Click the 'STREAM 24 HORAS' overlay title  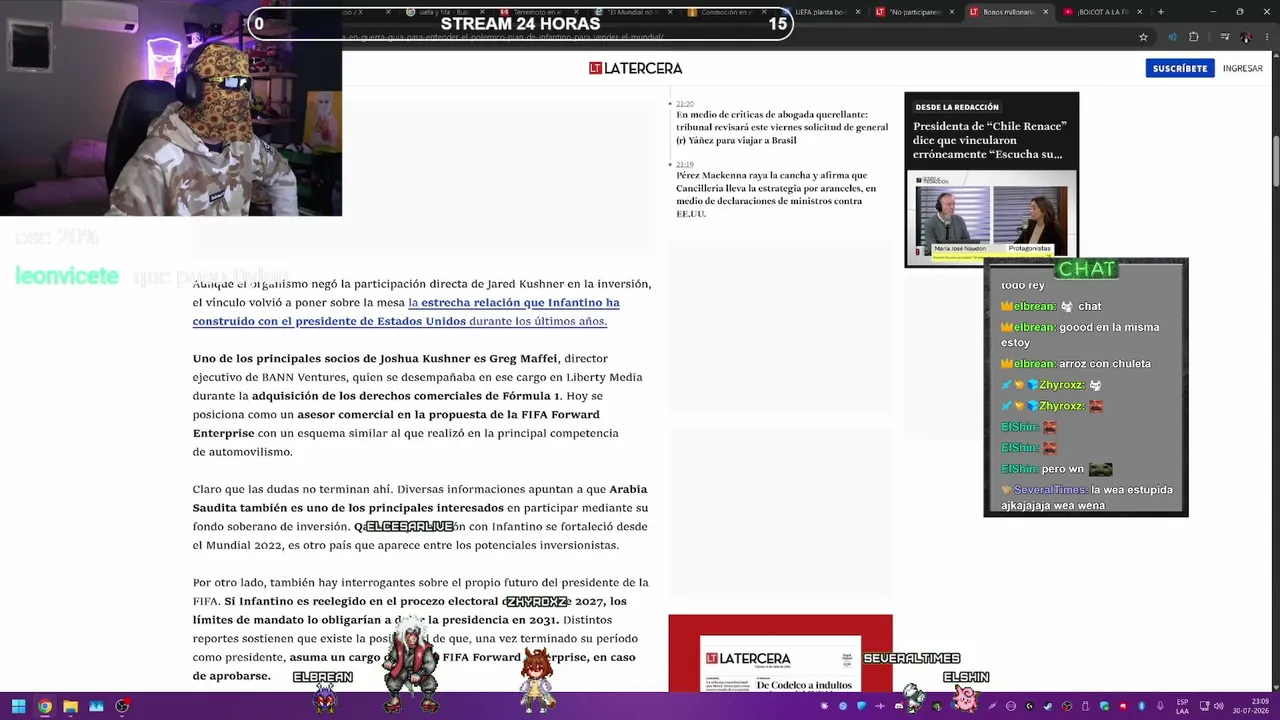tap(520, 24)
